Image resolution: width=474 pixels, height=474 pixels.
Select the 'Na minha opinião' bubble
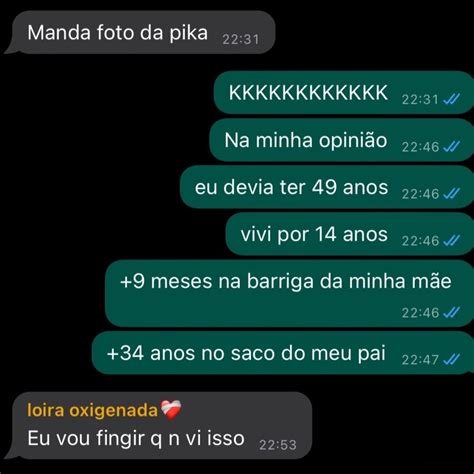[x=342, y=140]
